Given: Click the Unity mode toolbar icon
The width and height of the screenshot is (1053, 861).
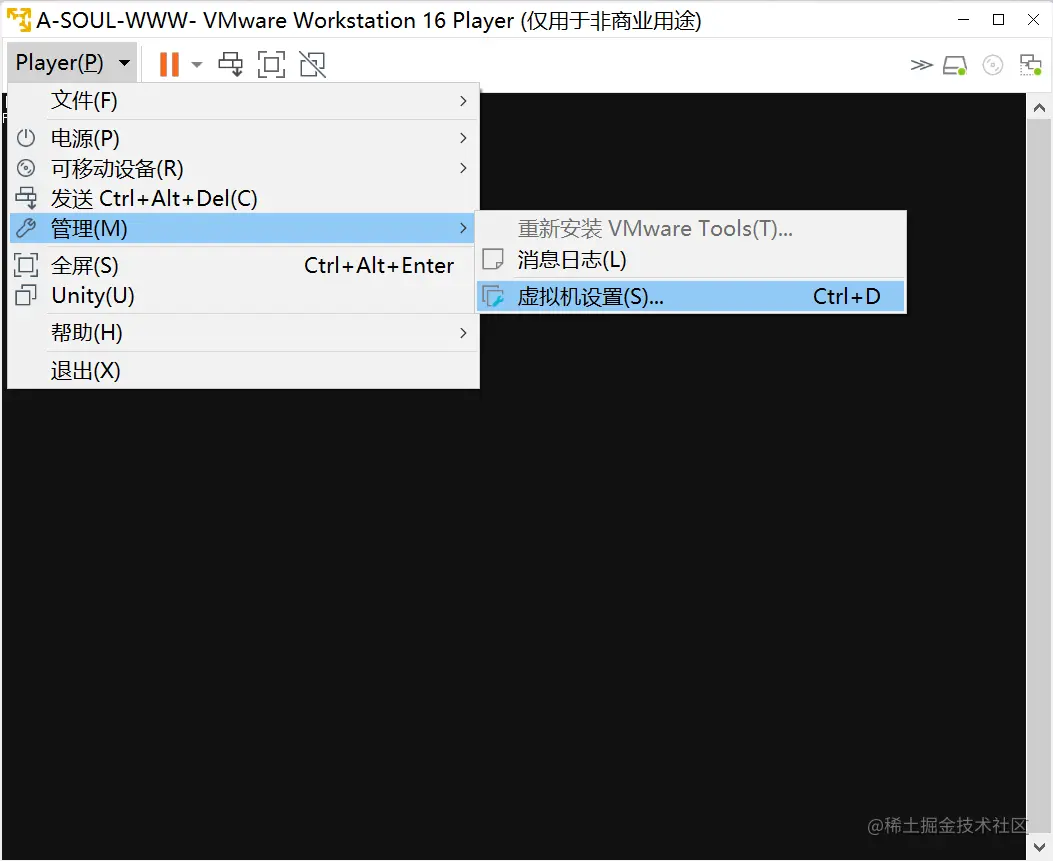Looking at the screenshot, I should (x=312, y=64).
